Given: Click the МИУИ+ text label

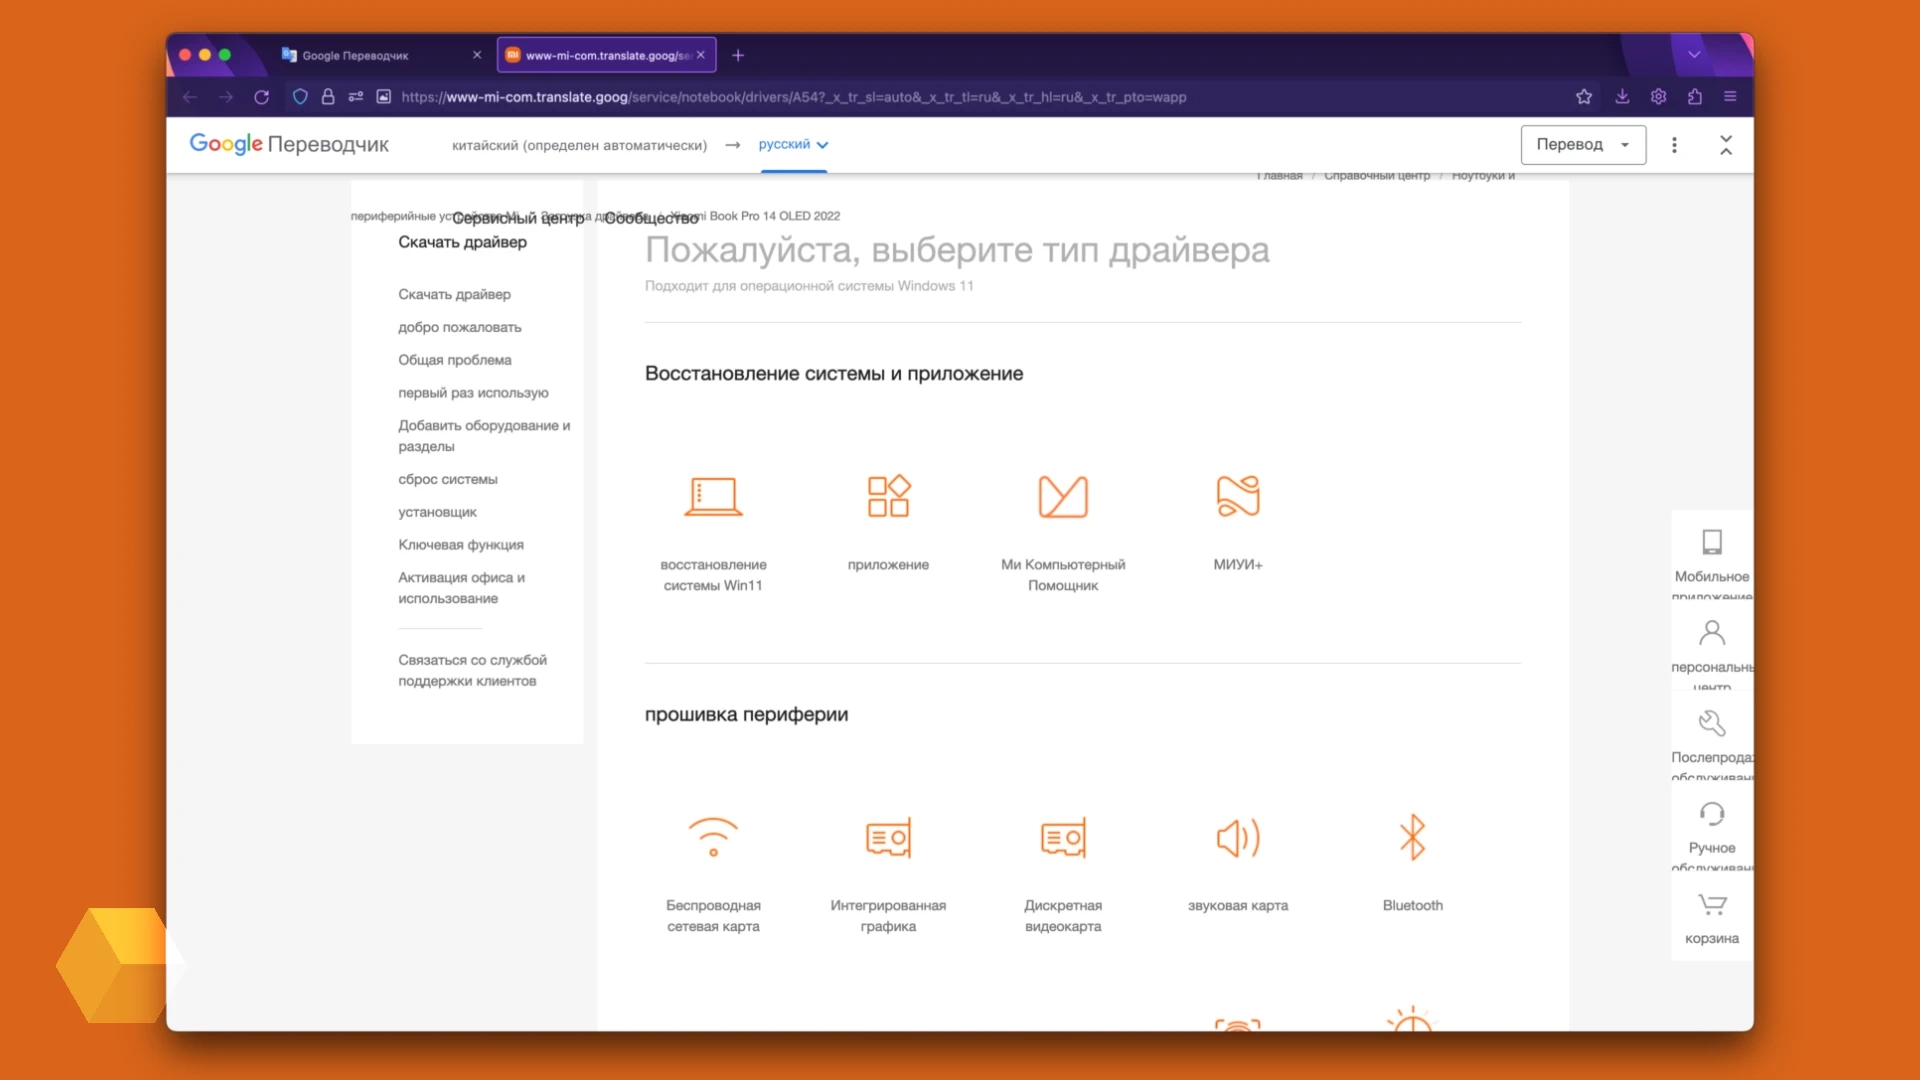Looking at the screenshot, I should pos(1238,565).
